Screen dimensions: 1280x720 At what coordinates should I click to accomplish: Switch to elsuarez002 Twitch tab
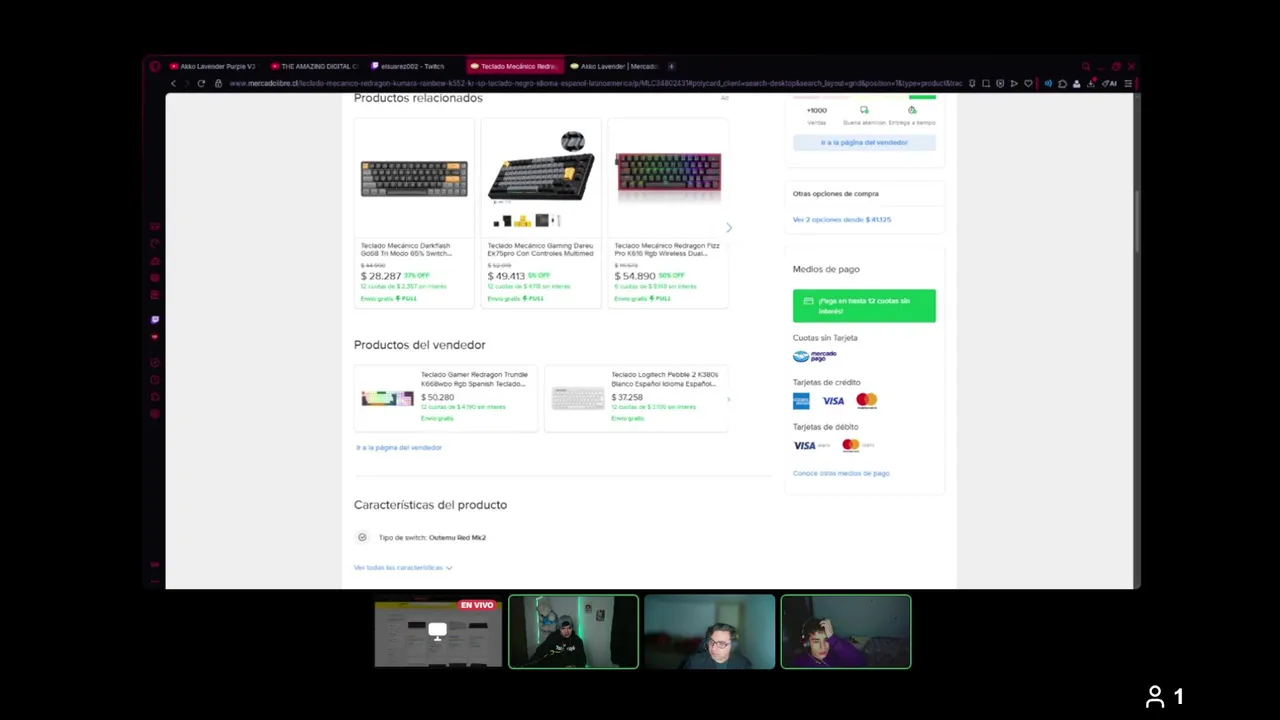click(x=412, y=66)
